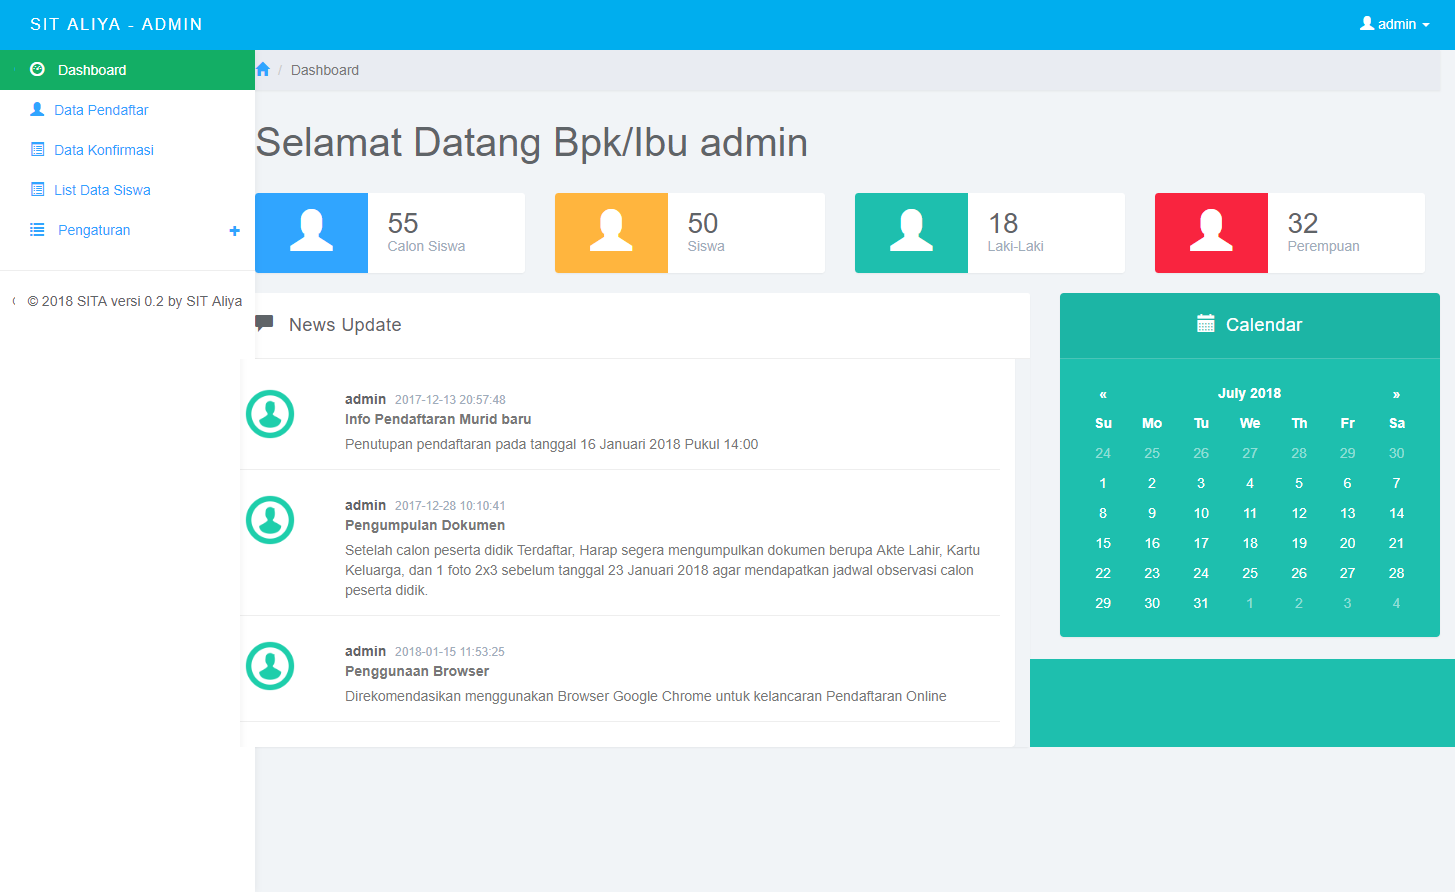Click the News Update speech bubble icon
This screenshot has width=1455, height=892.
pos(263,323)
